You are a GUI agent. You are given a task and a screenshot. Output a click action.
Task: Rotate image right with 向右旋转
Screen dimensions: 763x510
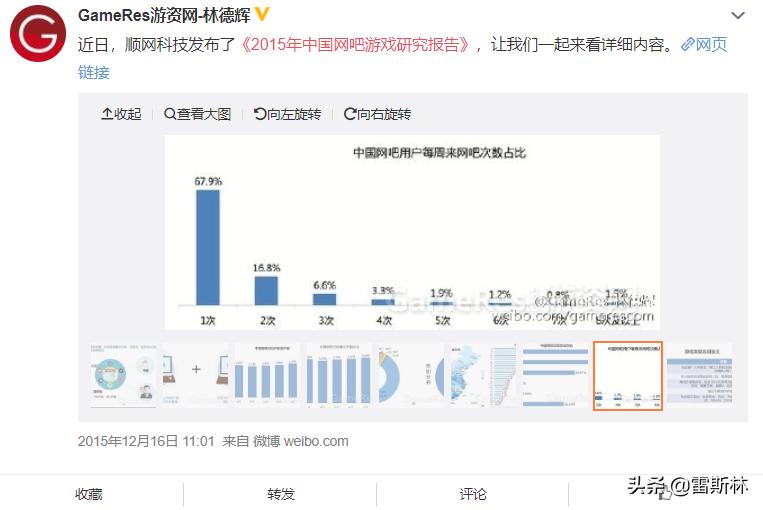pos(377,114)
